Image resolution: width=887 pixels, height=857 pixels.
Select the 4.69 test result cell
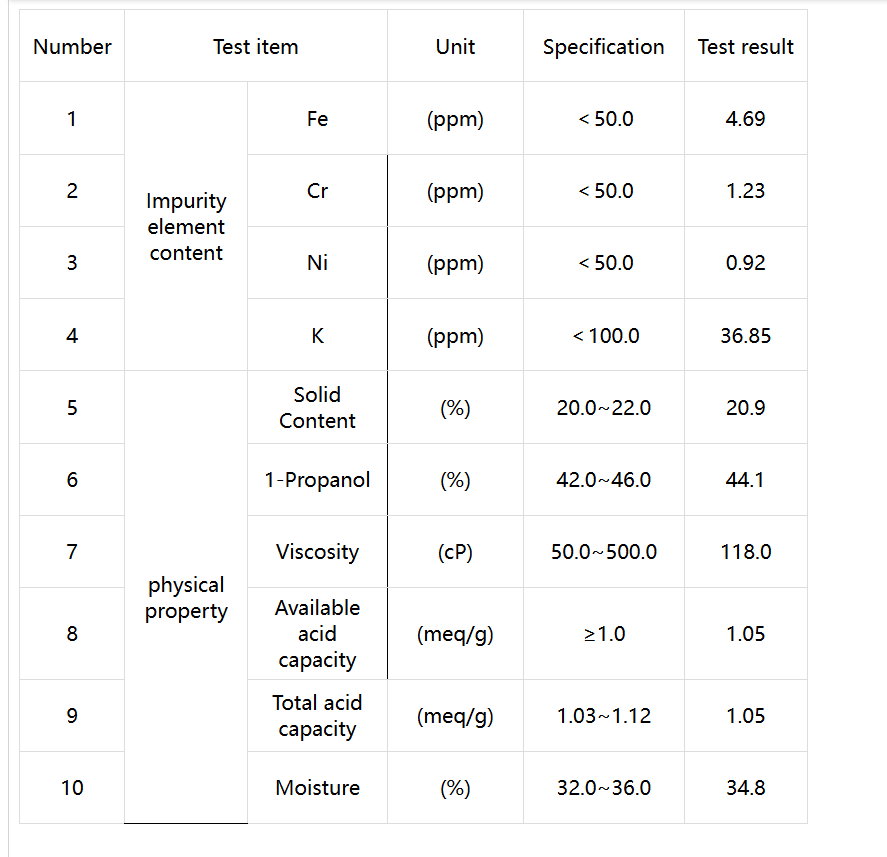point(746,118)
